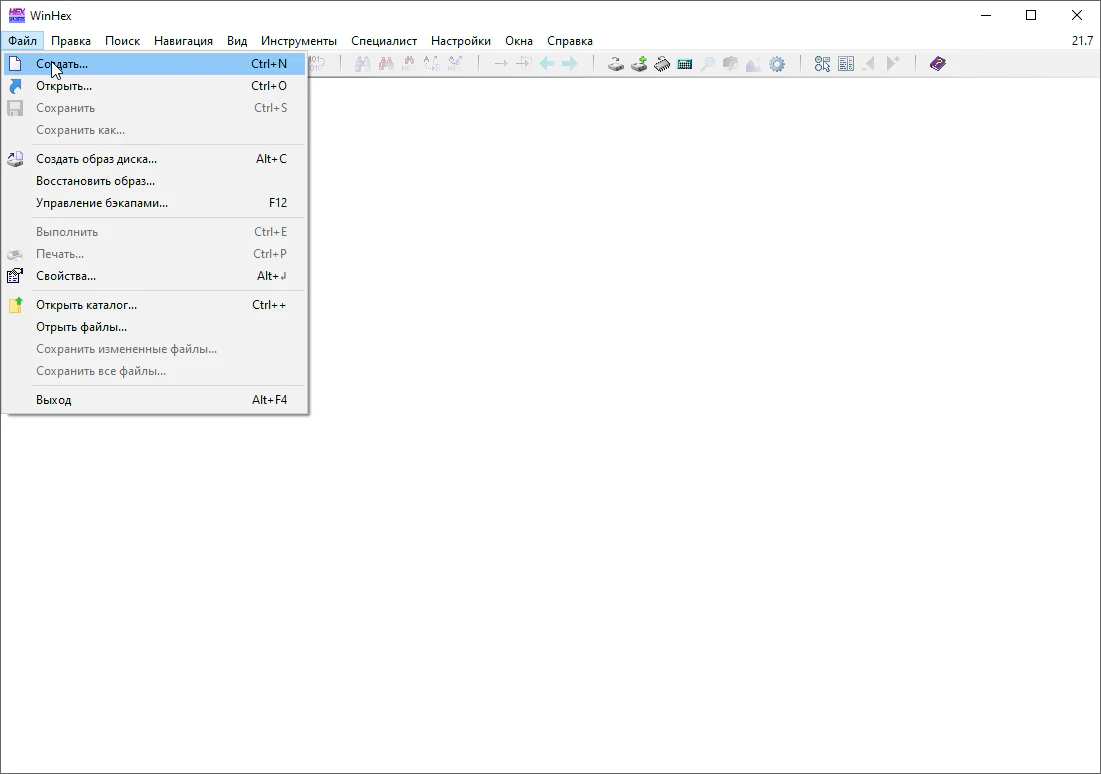Select Создать... from the File menu

(62, 64)
